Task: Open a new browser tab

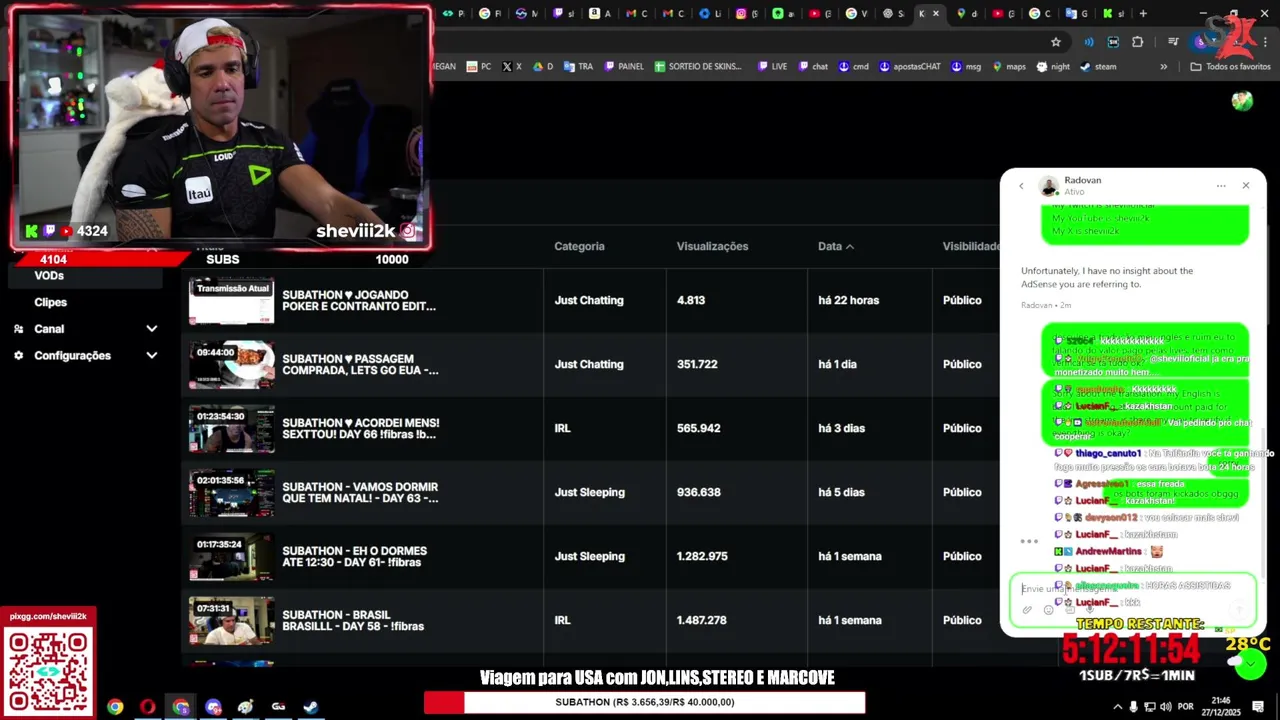Action: [x=1143, y=14]
